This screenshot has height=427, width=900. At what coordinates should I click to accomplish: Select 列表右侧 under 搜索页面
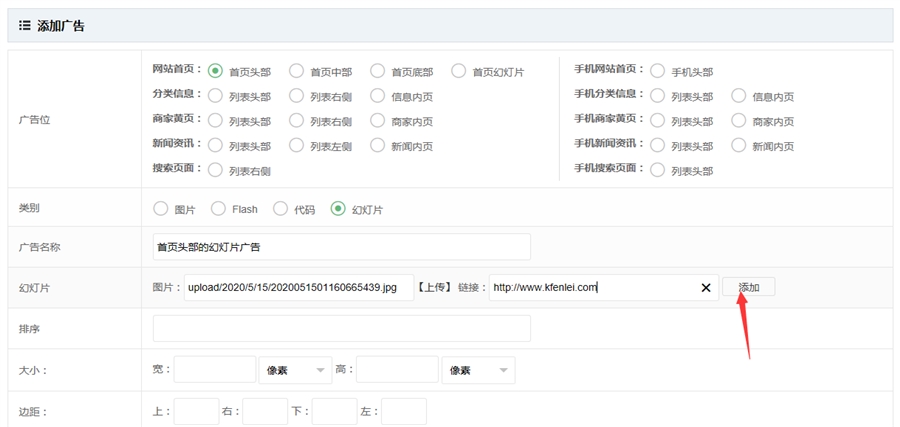215,170
